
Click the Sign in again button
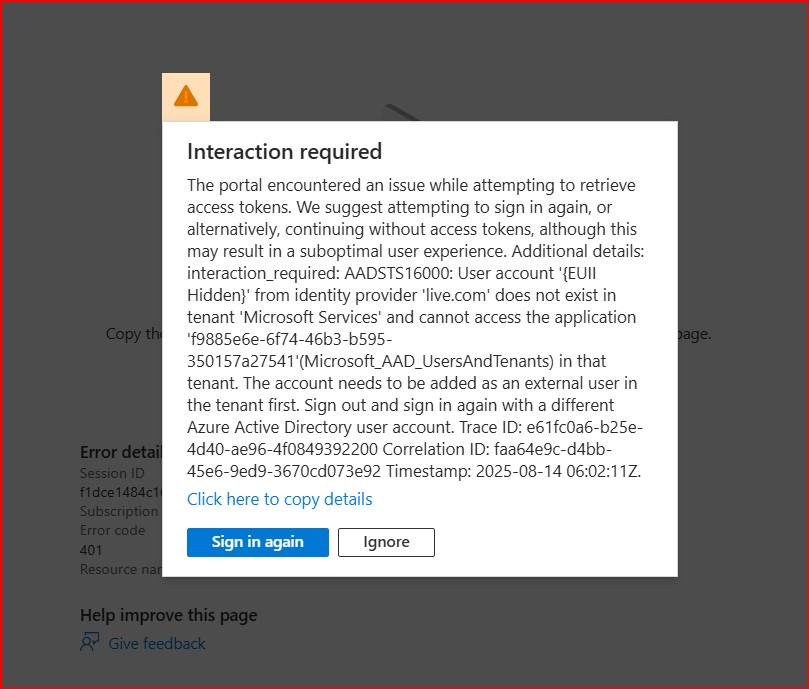point(257,542)
